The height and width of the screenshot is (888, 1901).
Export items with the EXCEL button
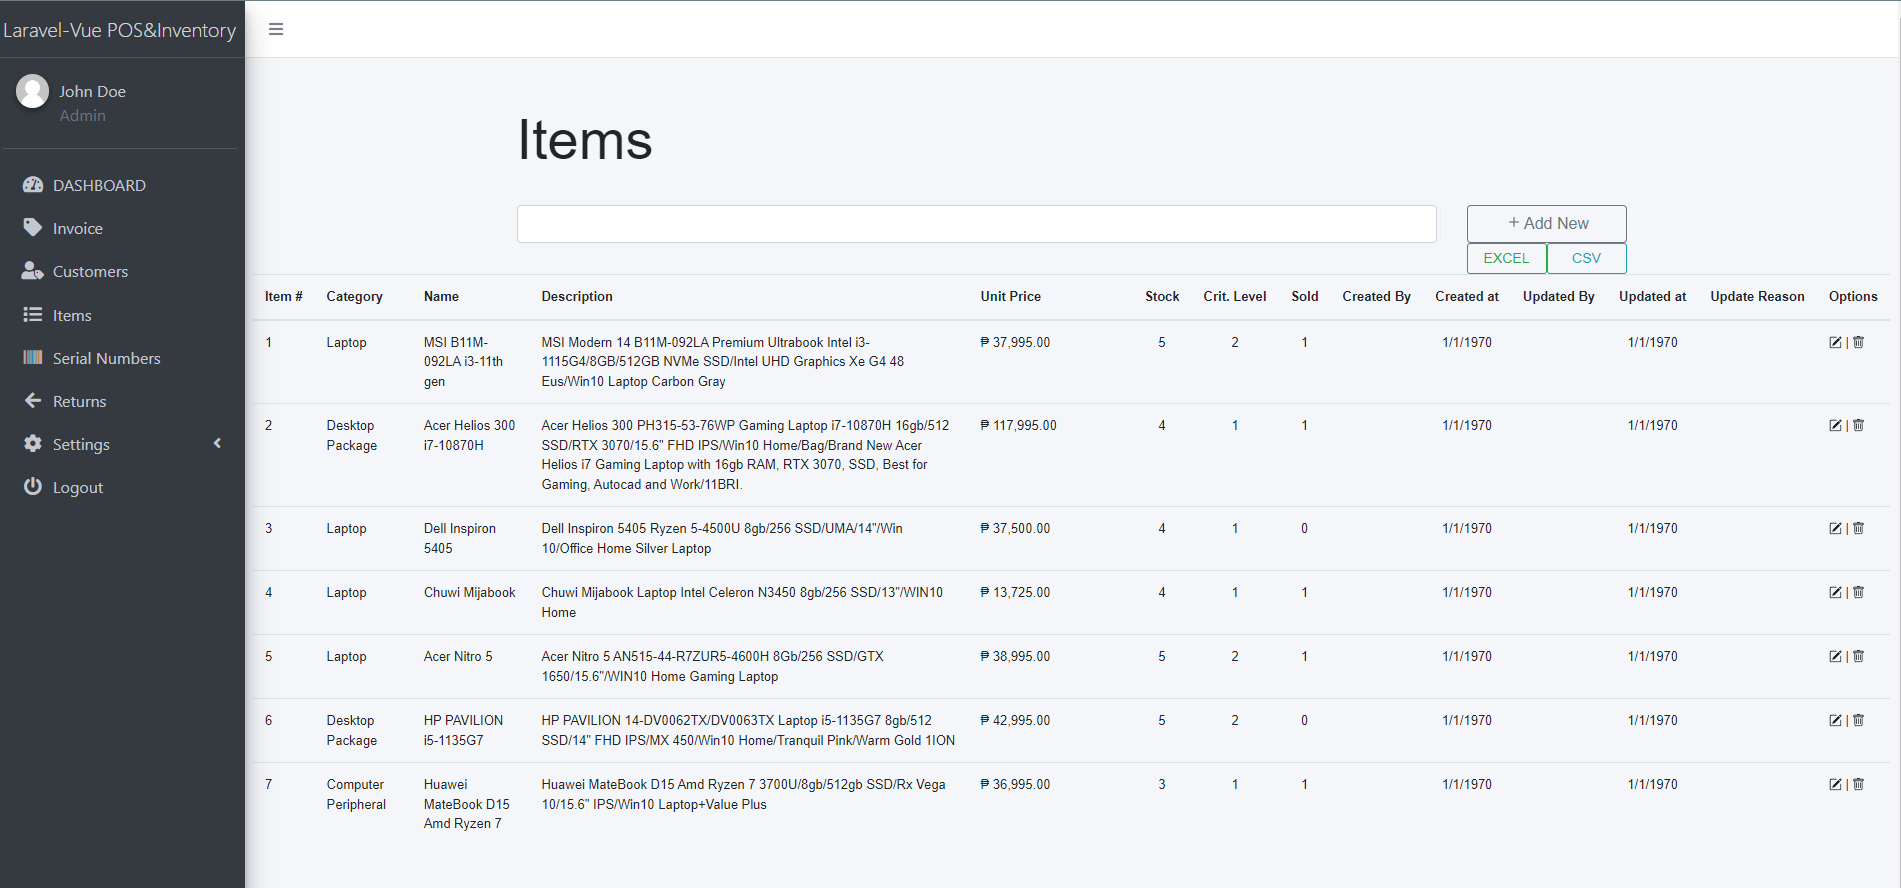[x=1506, y=258]
